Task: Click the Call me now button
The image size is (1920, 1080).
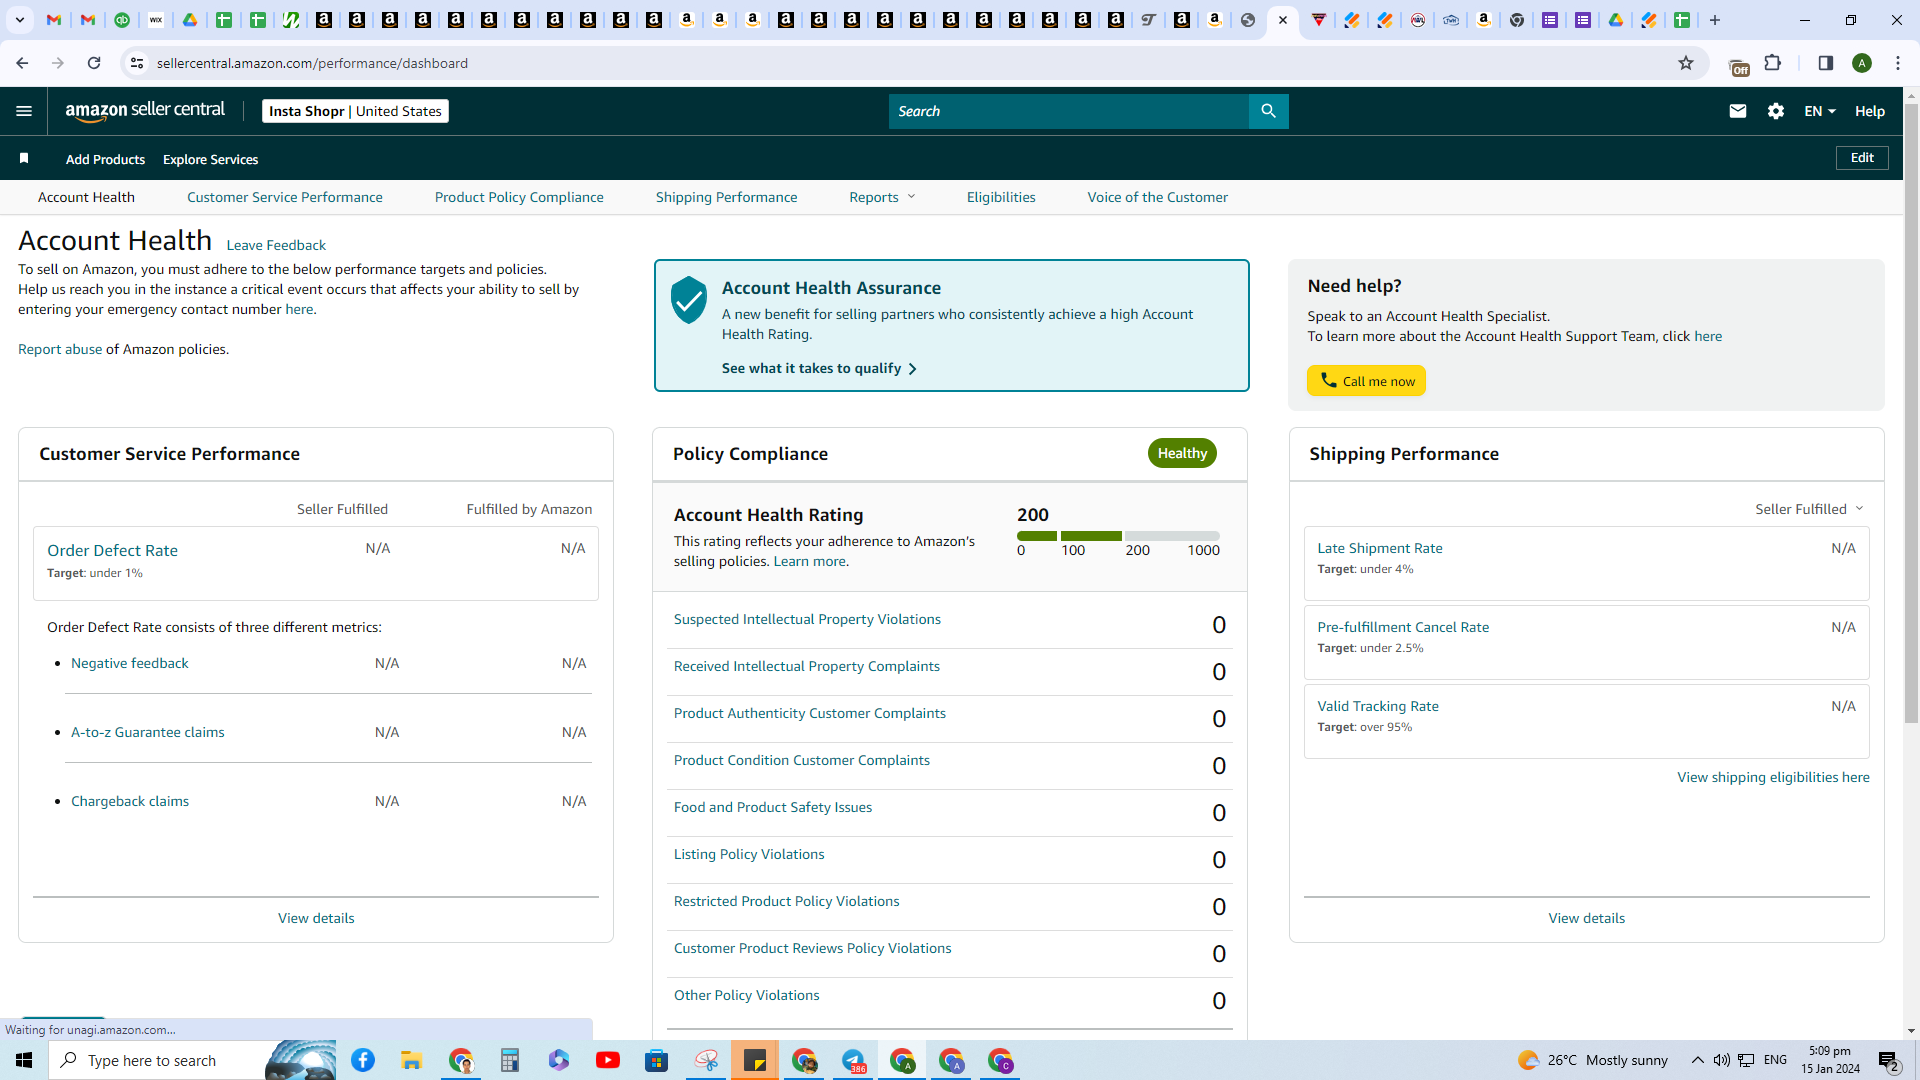Action: 1366,381
